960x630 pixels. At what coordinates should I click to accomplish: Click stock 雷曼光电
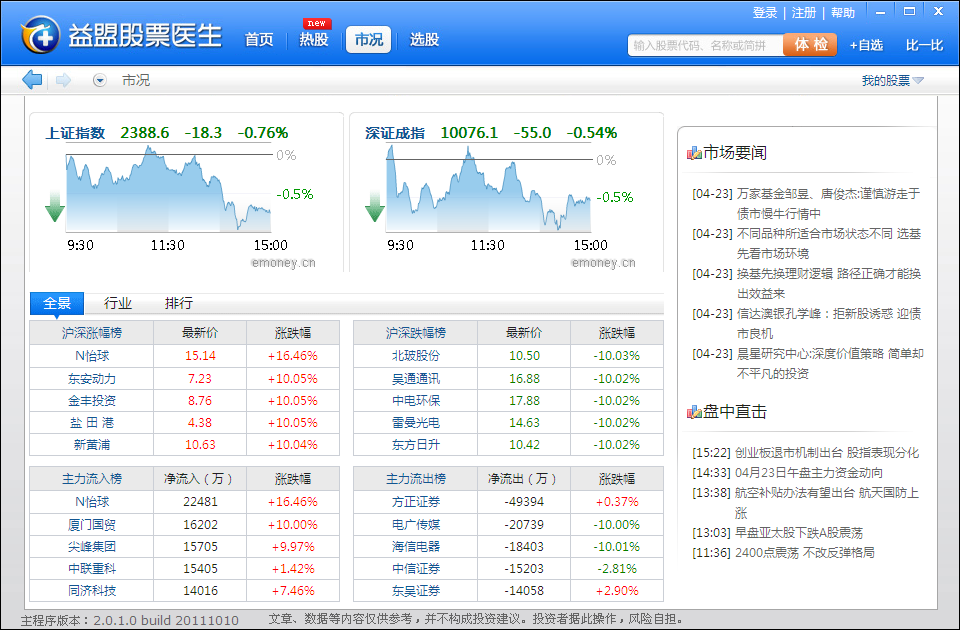click(x=416, y=423)
